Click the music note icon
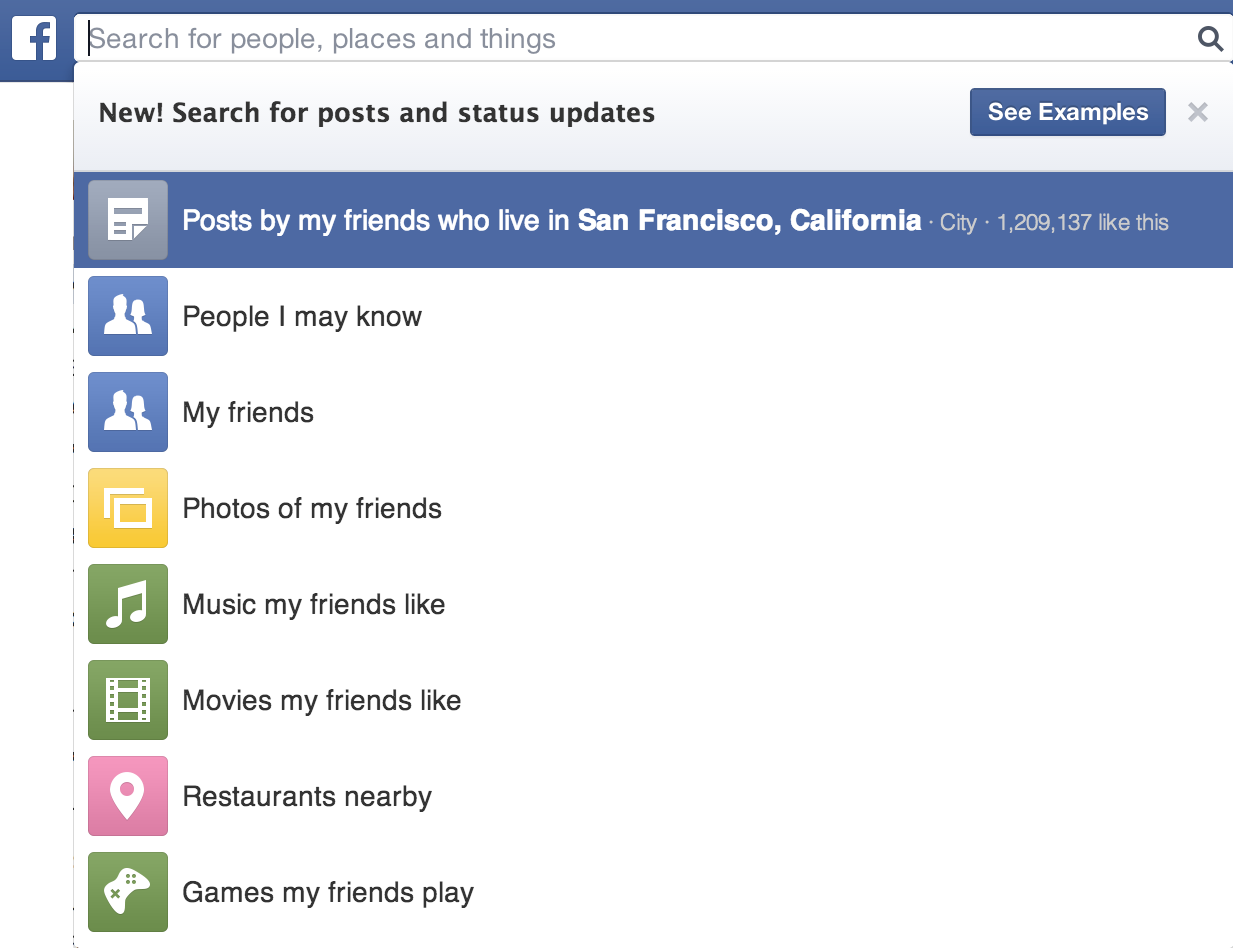 point(128,604)
